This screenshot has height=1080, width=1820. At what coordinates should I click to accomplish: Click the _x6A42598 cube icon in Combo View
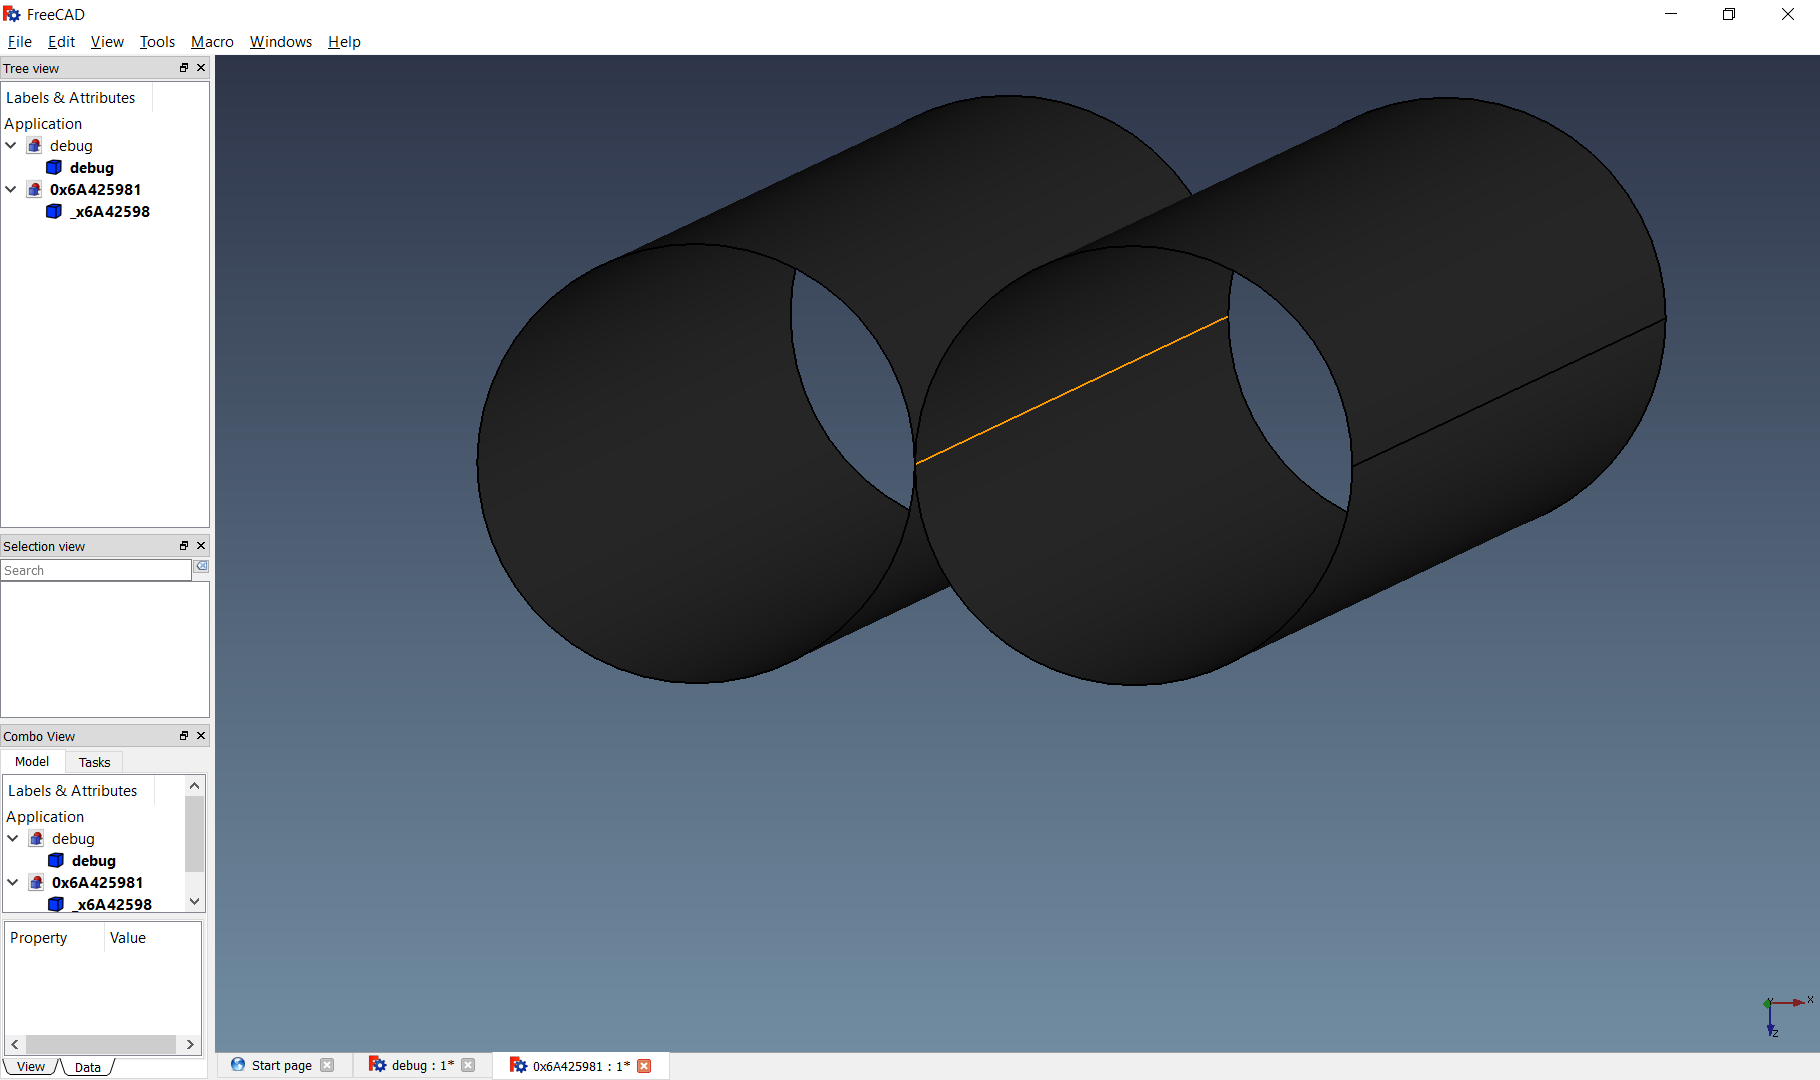(54, 904)
